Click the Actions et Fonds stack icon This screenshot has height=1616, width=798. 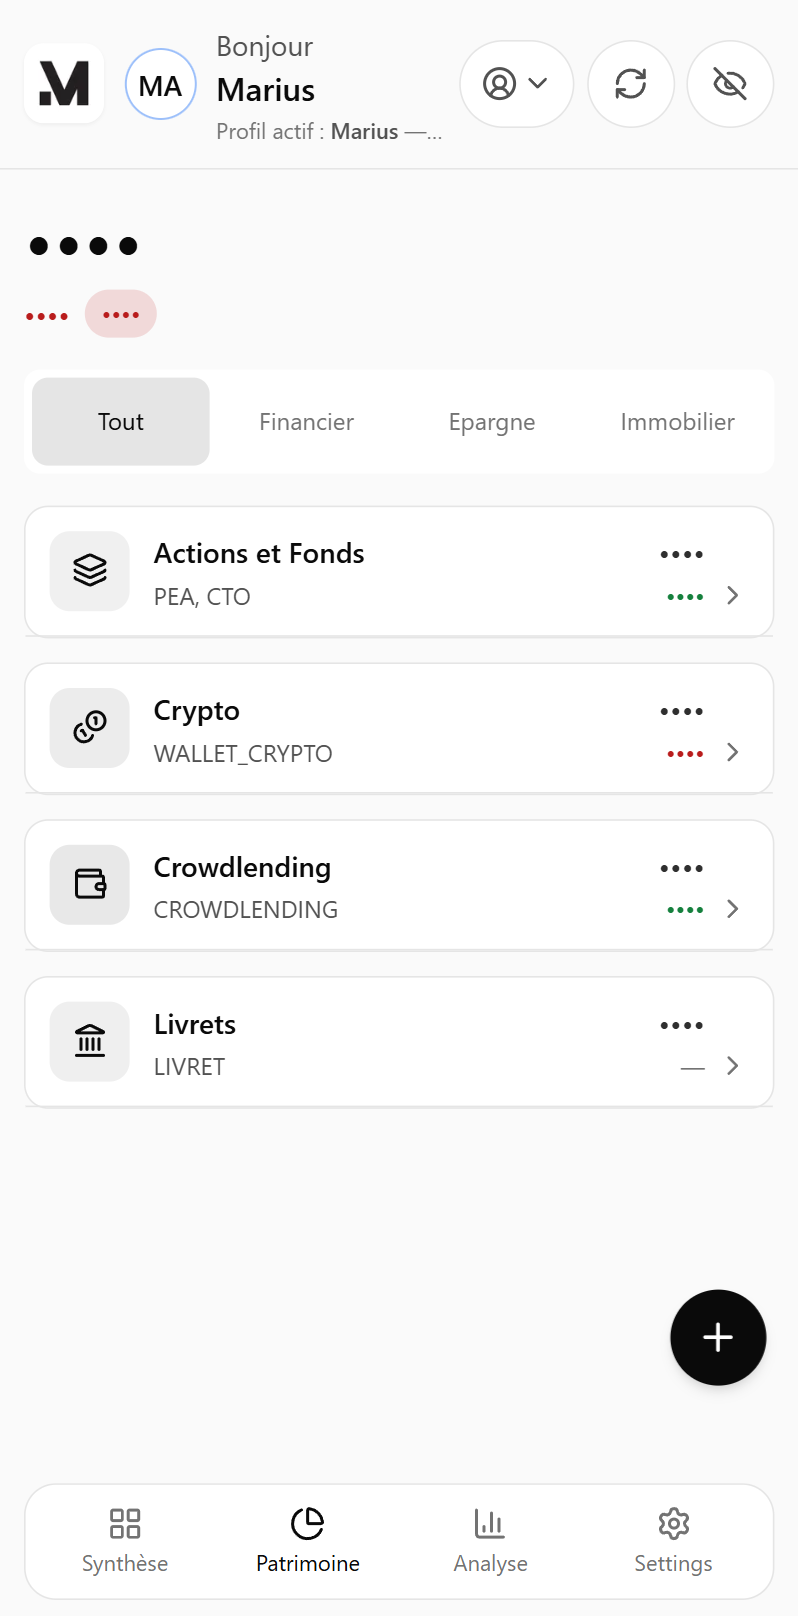point(90,571)
